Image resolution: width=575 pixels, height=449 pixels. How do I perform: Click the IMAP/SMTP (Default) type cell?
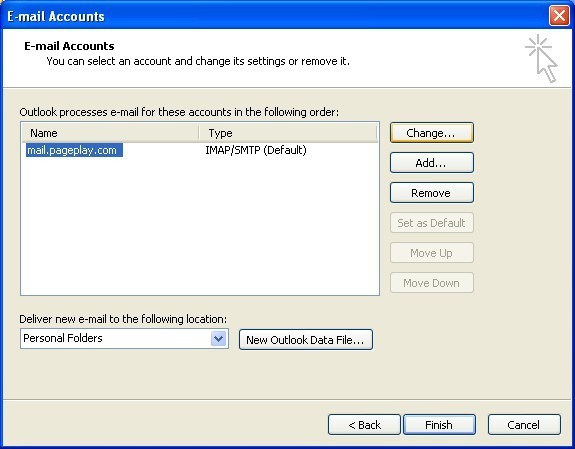(x=256, y=150)
